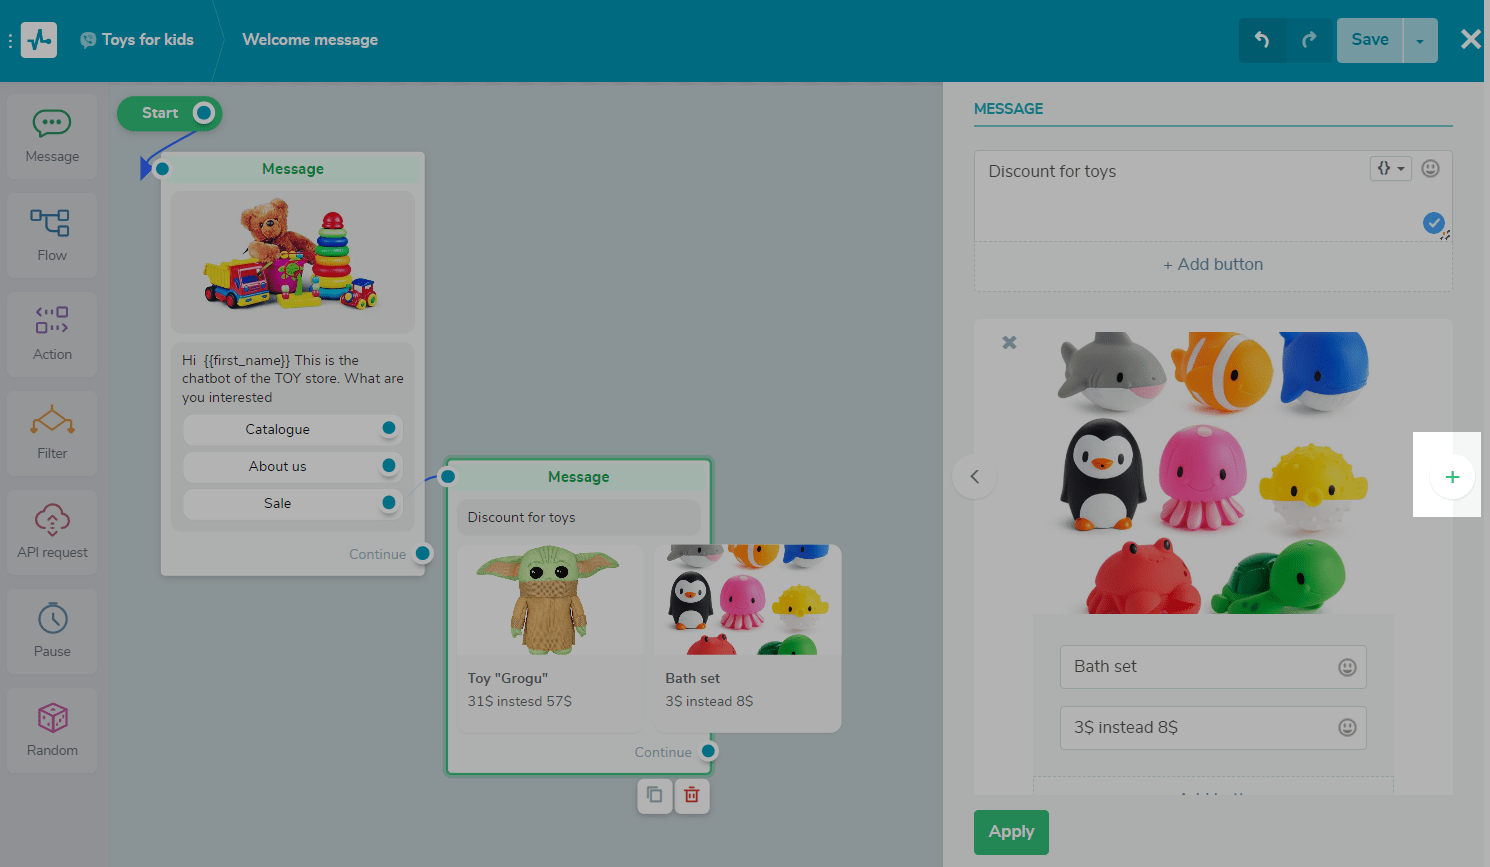Screen dimensions: 1490x867
Task: Open emoji picker for message text
Action: pyautogui.click(x=1431, y=168)
